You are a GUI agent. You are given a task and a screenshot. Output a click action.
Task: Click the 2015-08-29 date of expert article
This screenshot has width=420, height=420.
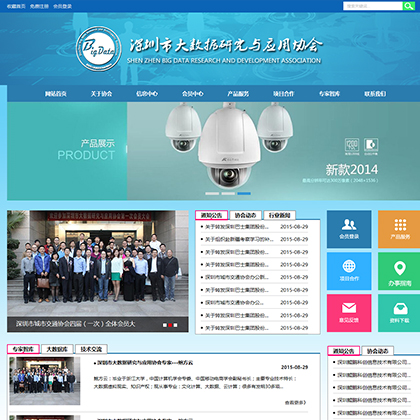pyautogui.click(x=294, y=367)
